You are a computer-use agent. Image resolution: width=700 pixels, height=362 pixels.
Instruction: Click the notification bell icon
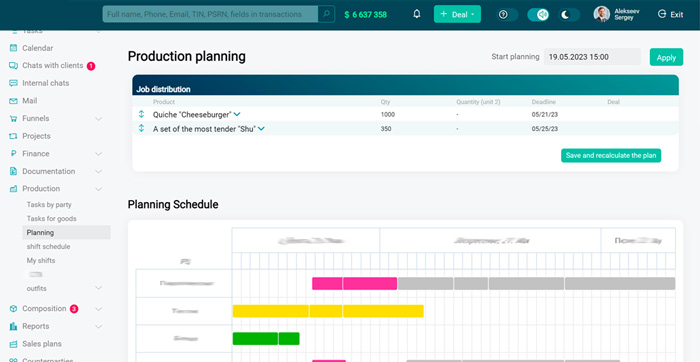(x=417, y=14)
